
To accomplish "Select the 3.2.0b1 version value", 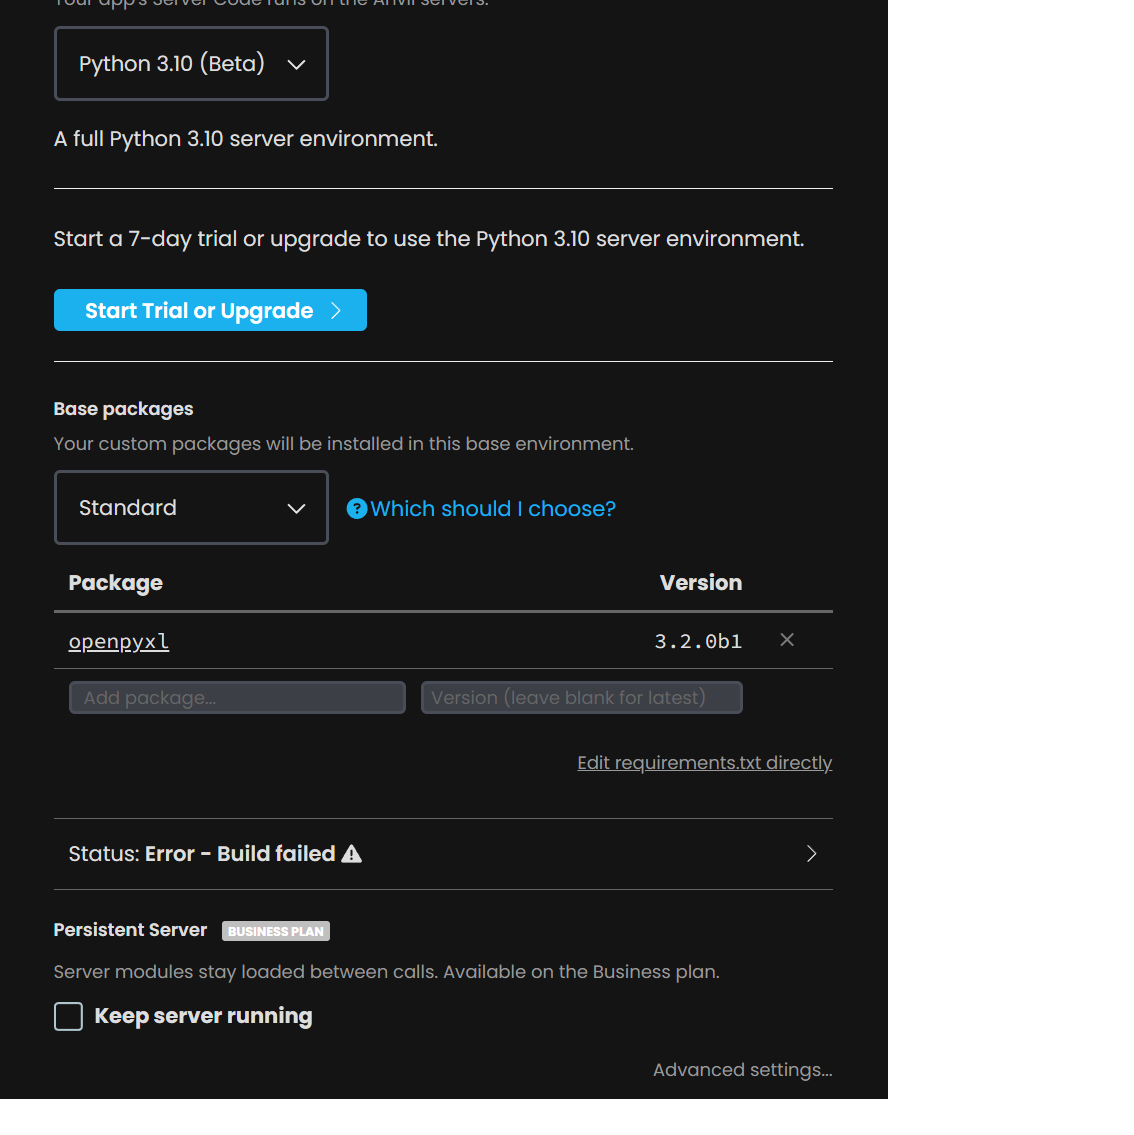I will click(x=698, y=641).
